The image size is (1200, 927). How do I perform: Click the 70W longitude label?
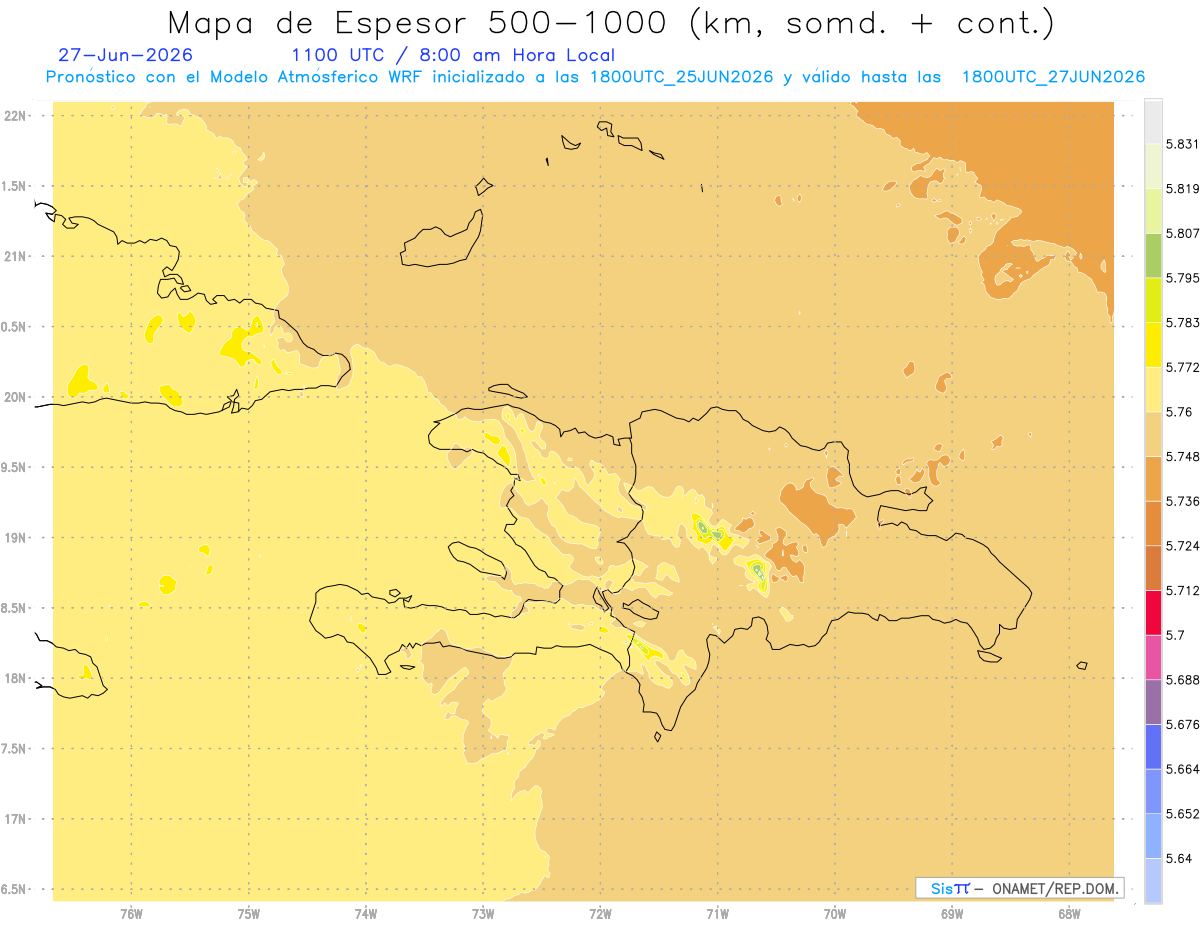point(835,914)
